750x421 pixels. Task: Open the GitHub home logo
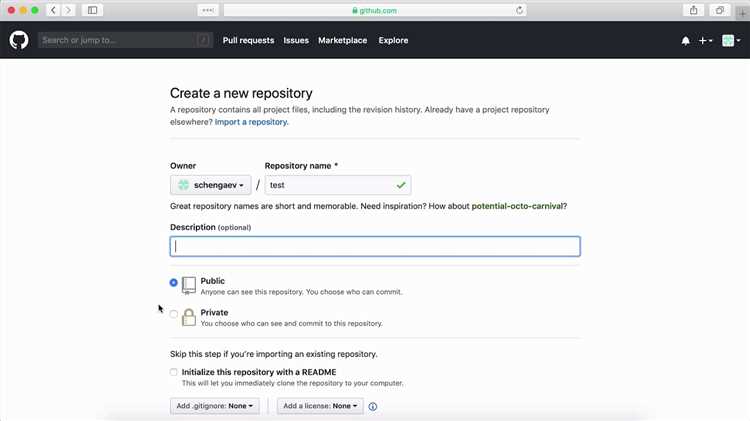pyautogui.click(x=19, y=40)
